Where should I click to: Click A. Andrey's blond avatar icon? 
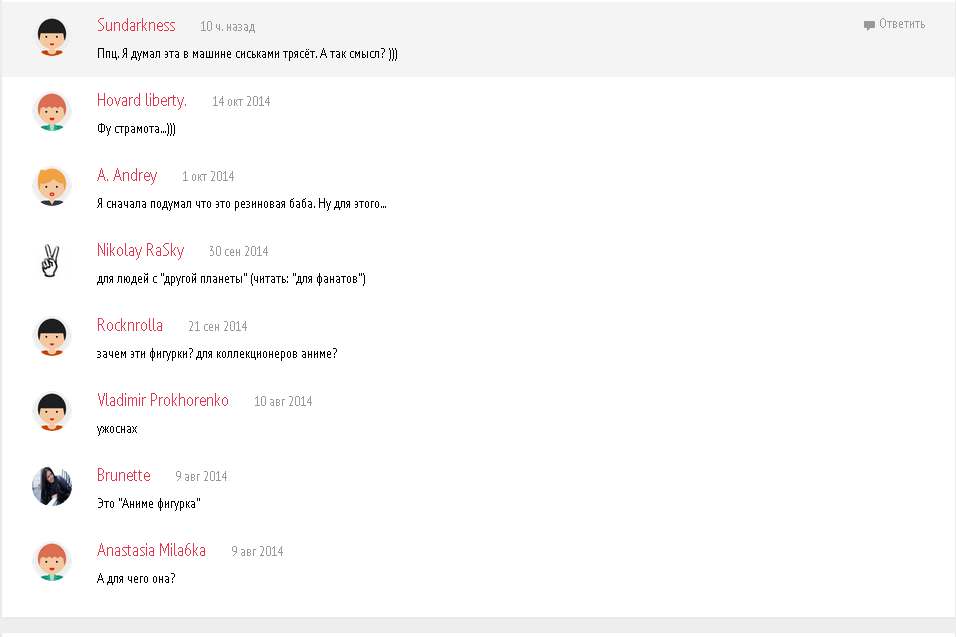pos(52,186)
